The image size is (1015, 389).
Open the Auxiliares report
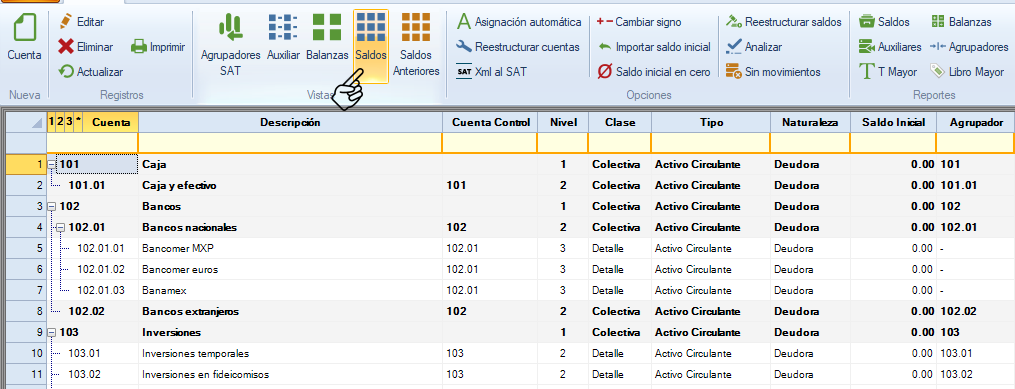[x=890, y=47]
